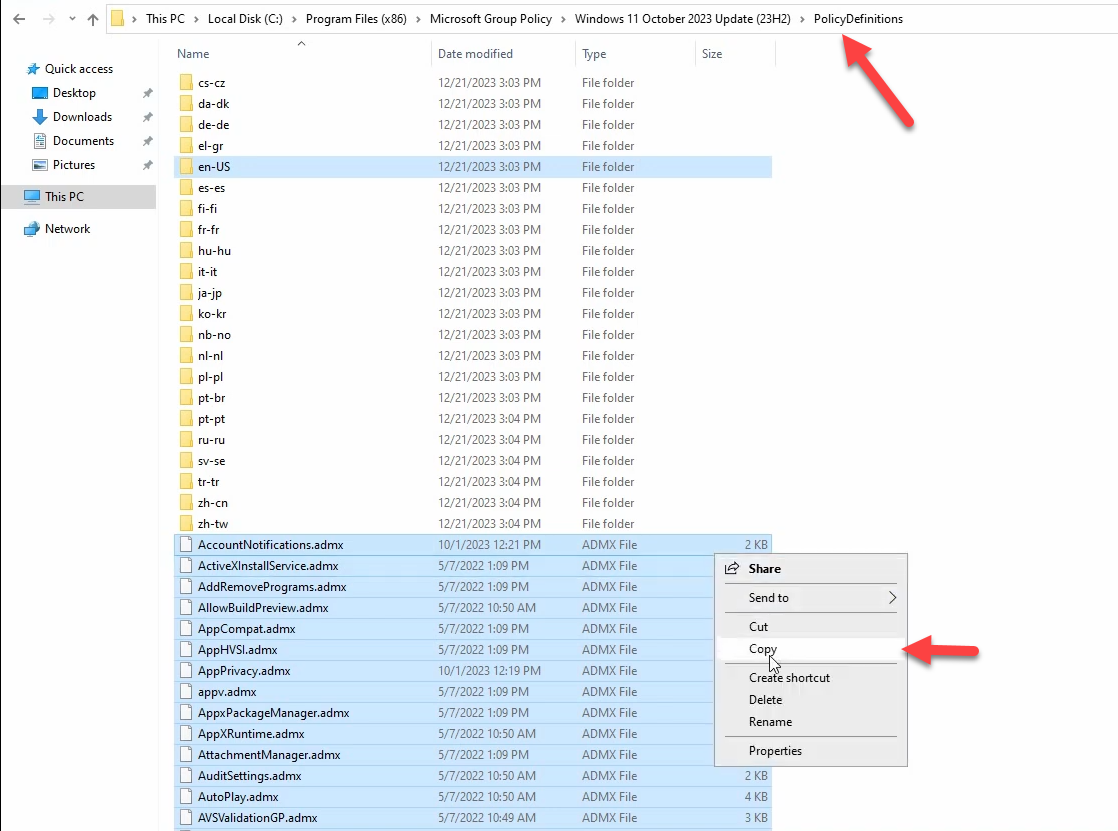Navigate to Program Files (x86) breadcrumb

pos(356,19)
